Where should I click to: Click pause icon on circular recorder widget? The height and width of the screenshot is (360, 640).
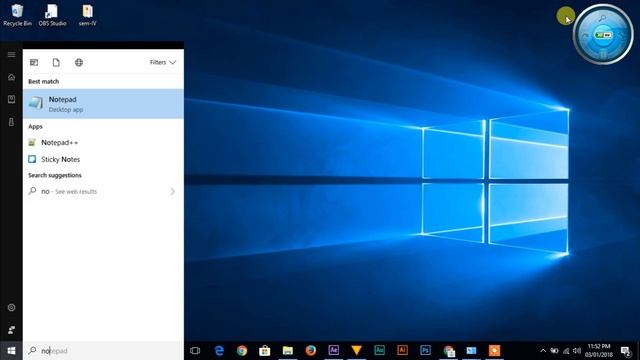click(603, 54)
